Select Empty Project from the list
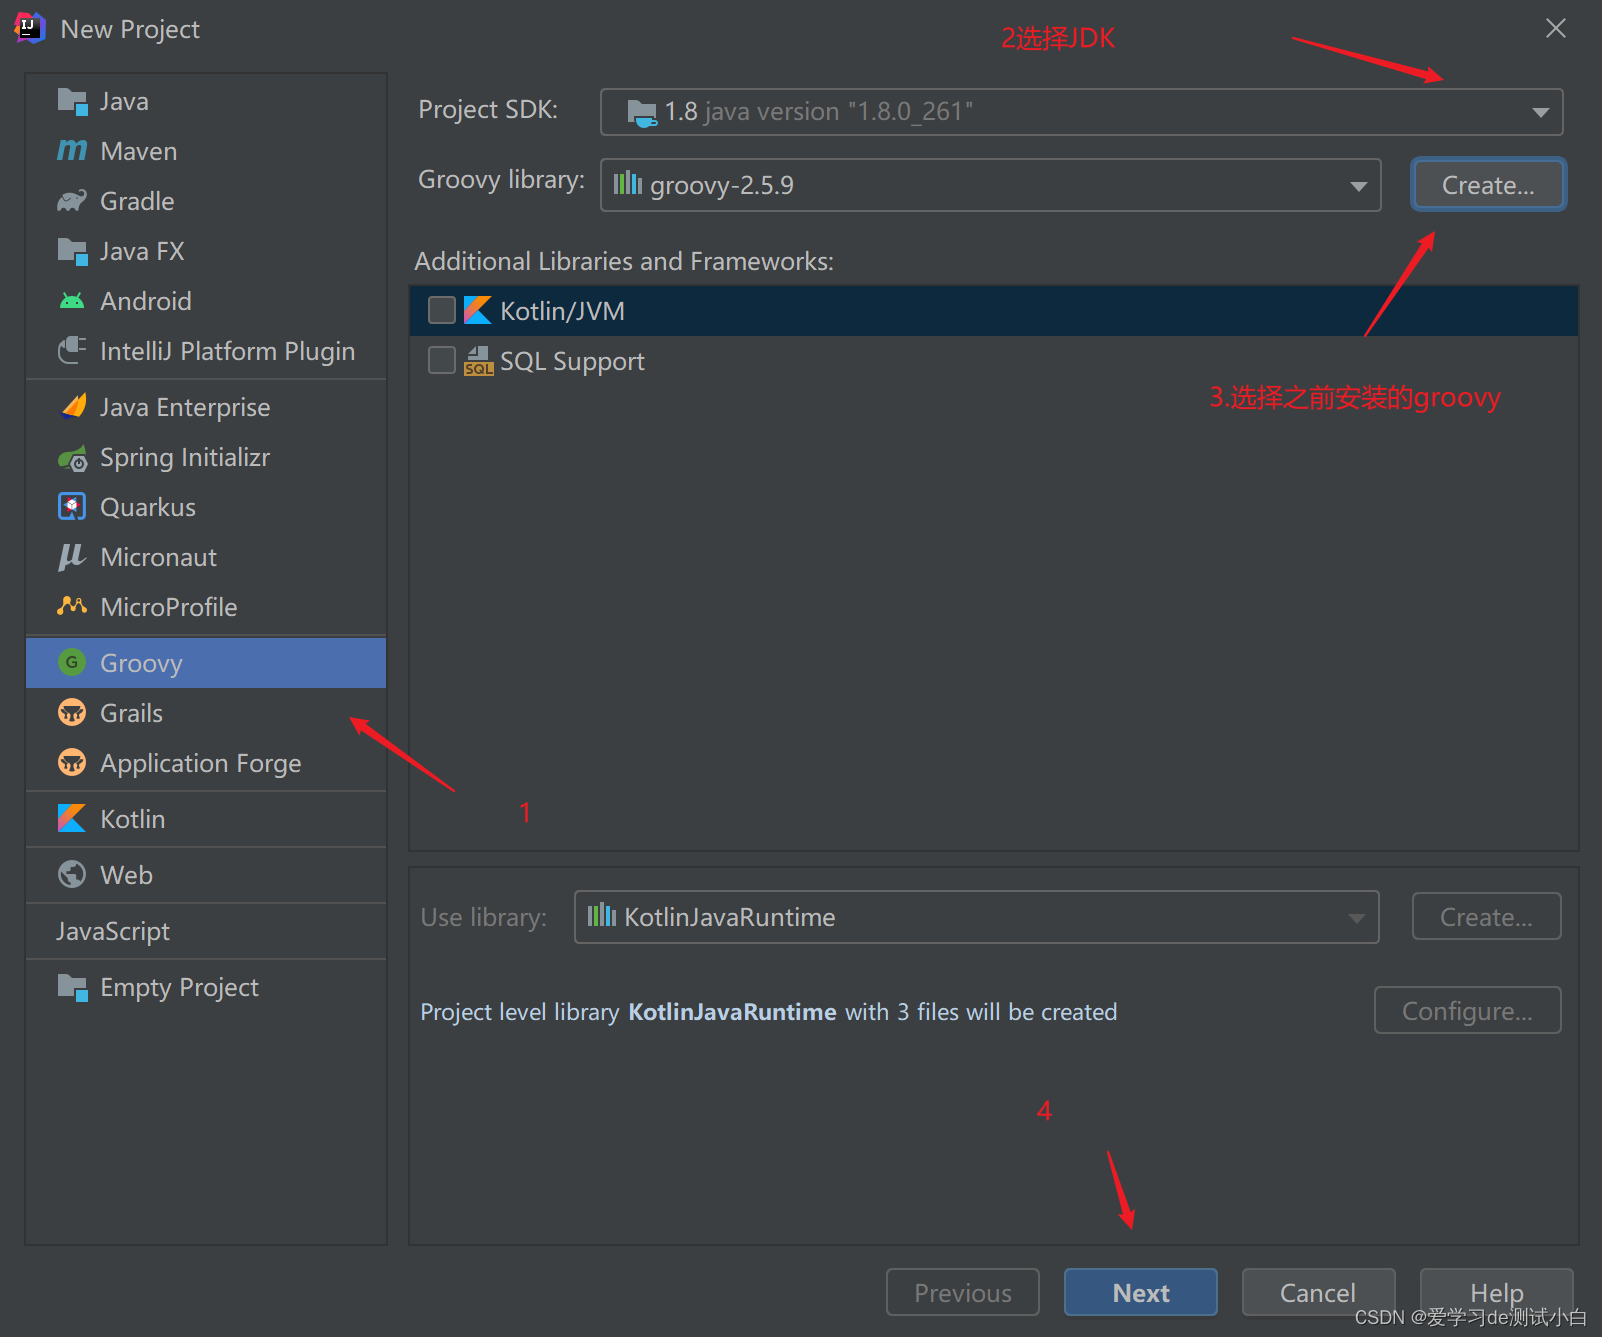This screenshot has height=1337, width=1602. 178,986
